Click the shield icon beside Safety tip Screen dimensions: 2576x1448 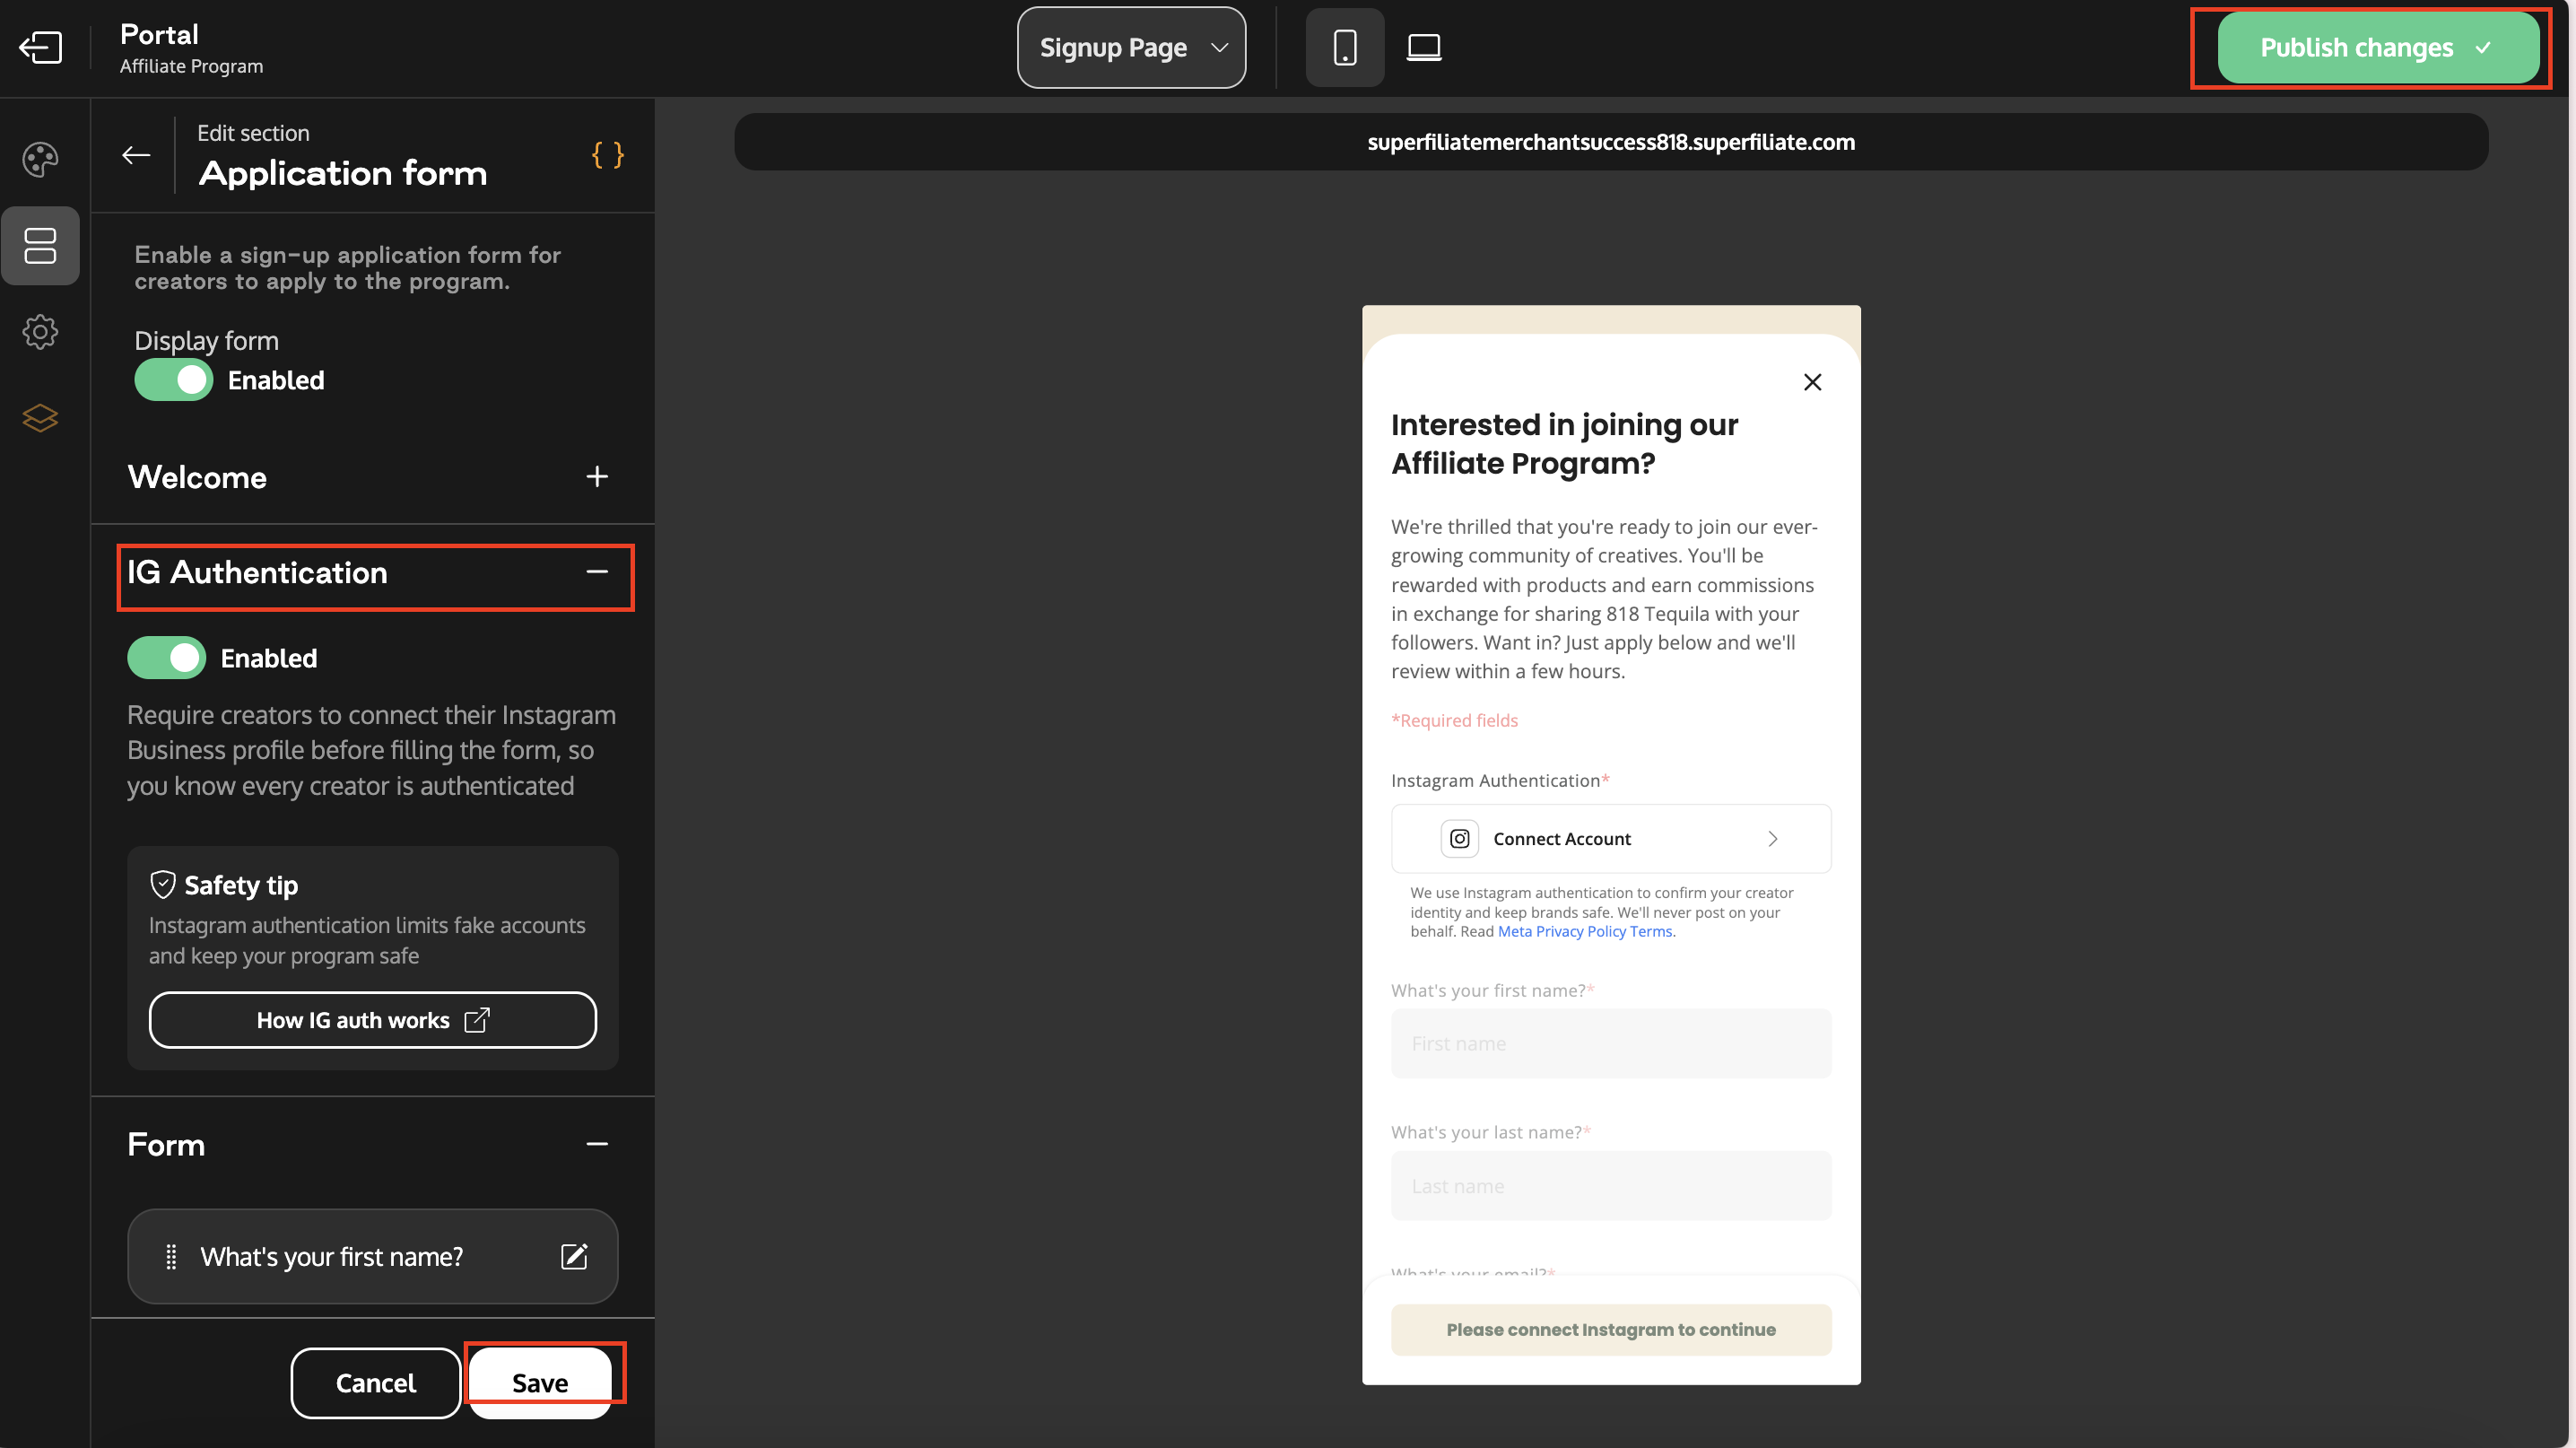click(162, 885)
